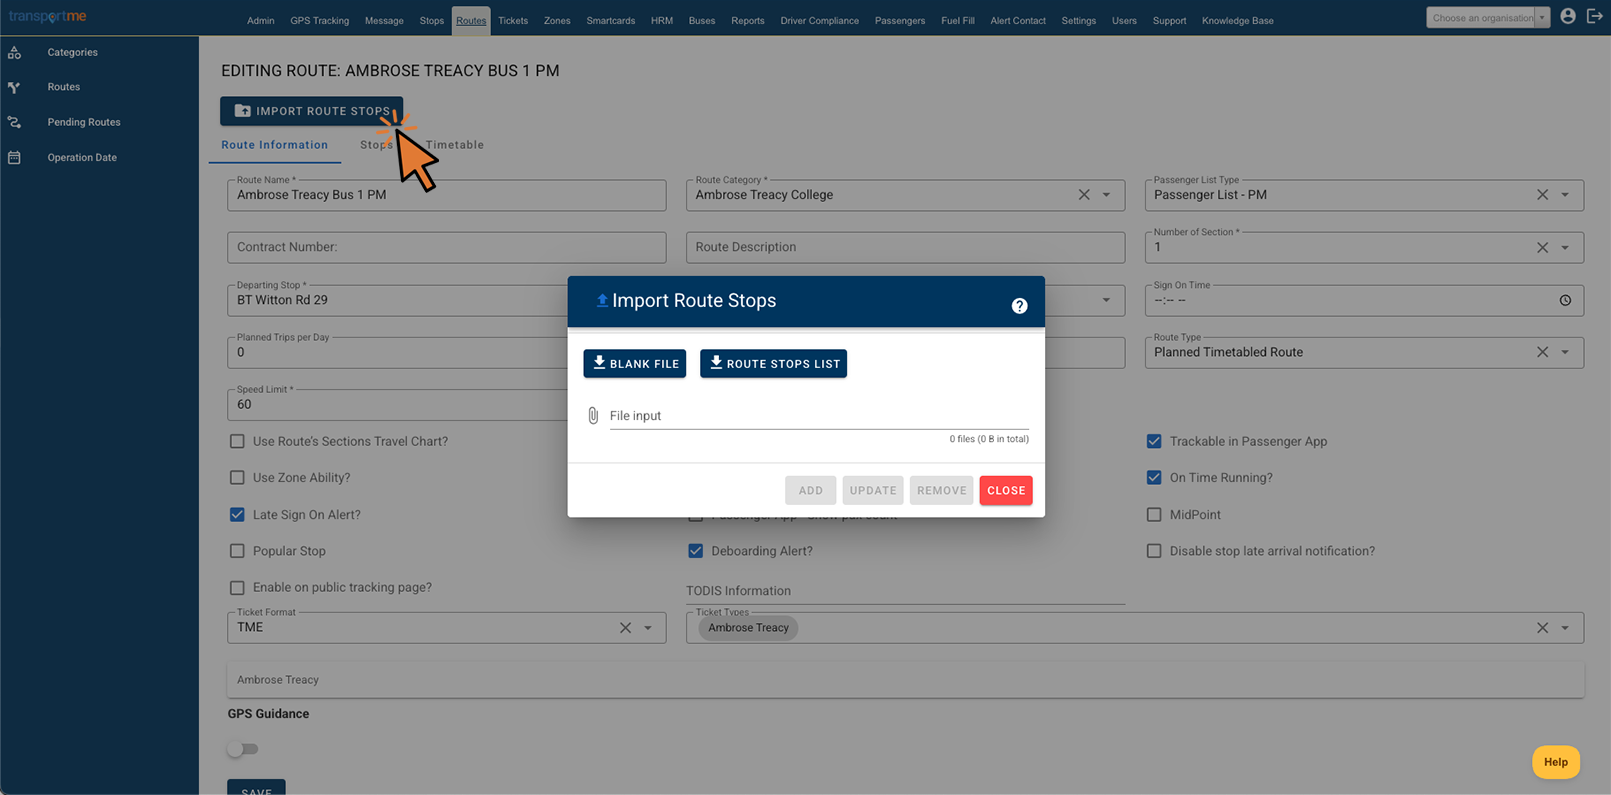Go to transportme logo home
The image size is (1611, 795).
point(48,16)
